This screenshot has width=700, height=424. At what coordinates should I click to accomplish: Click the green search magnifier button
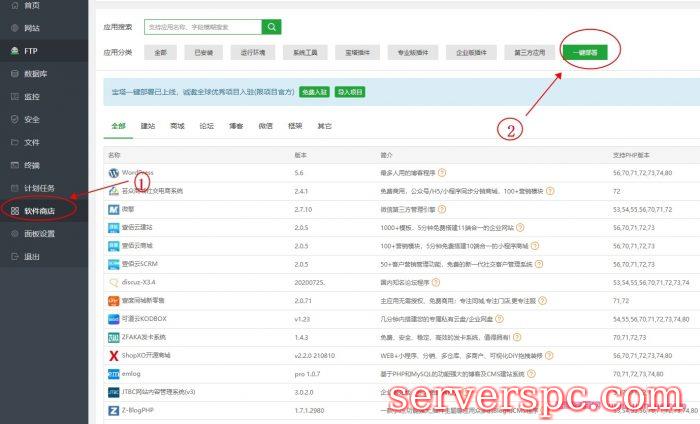[272, 27]
